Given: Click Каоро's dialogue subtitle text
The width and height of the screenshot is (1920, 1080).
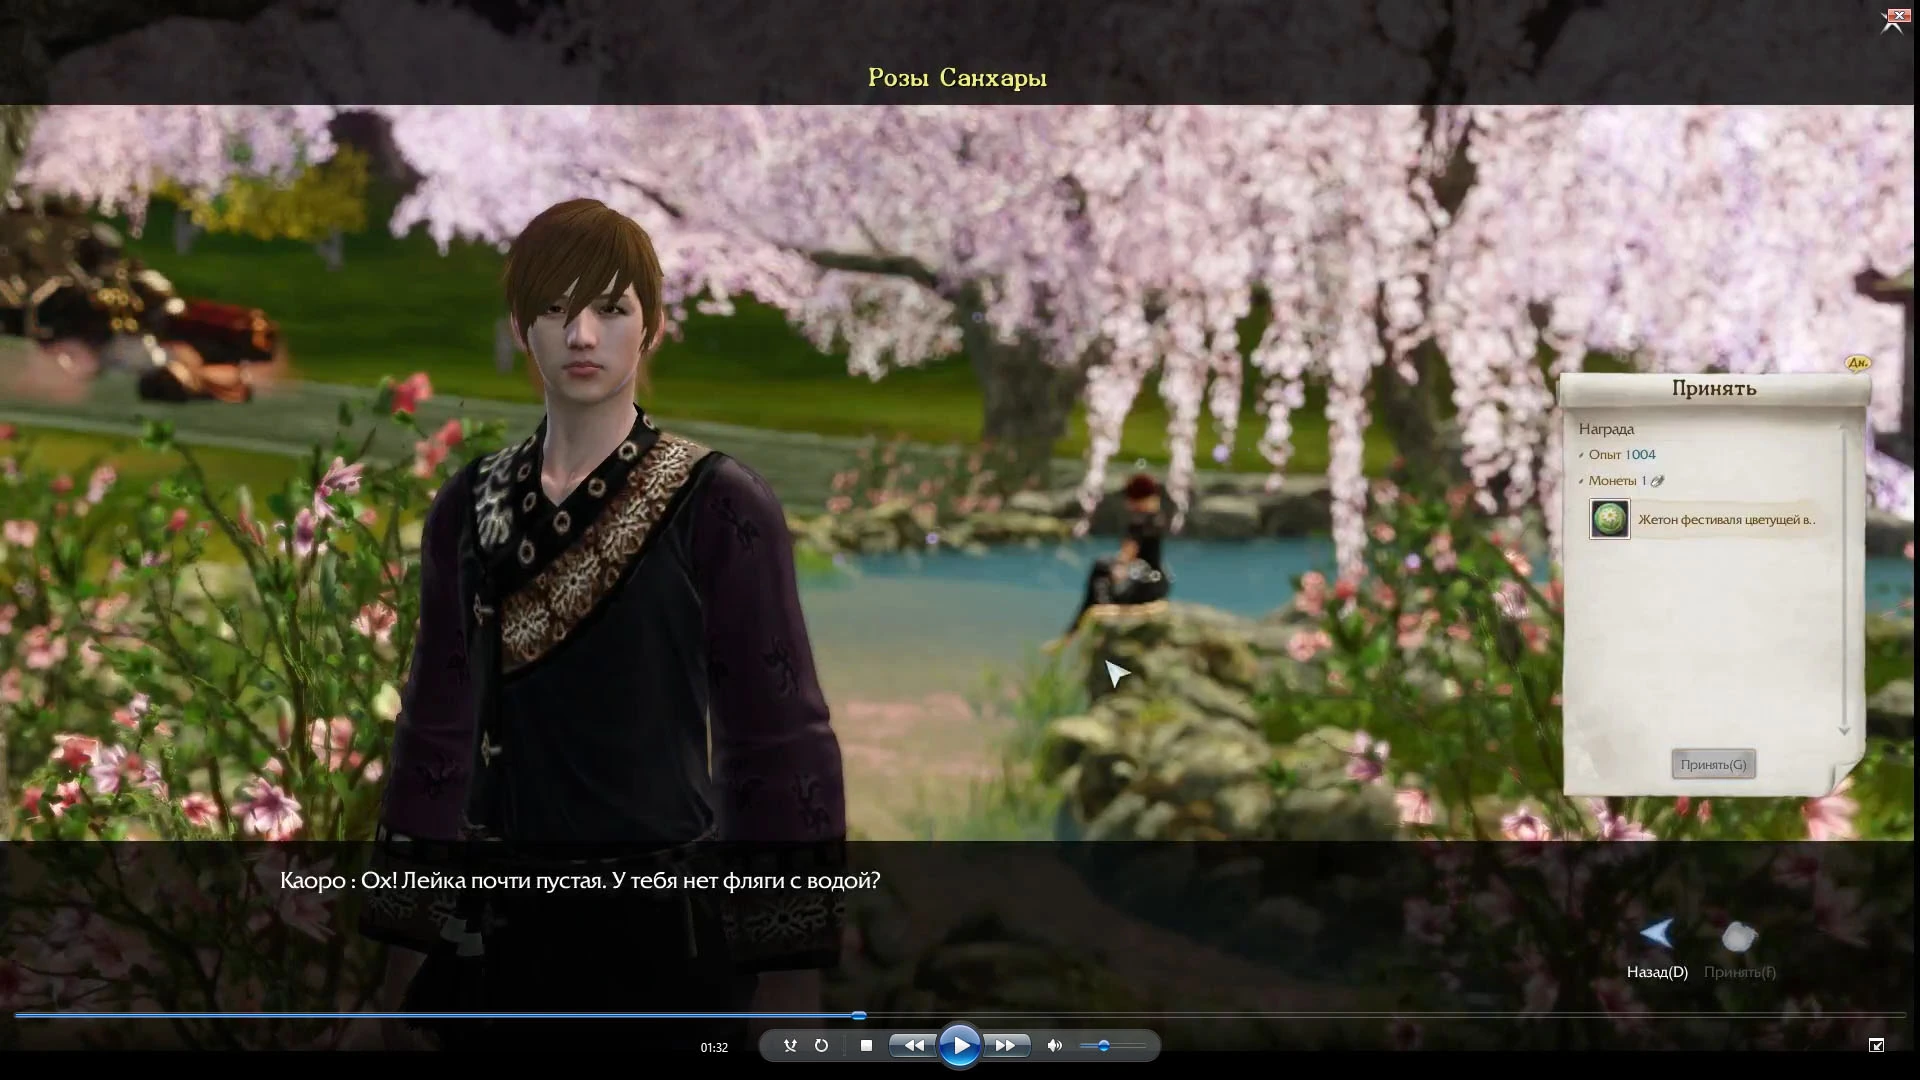Looking at the screenshot, I should click(x=580, y=881).
